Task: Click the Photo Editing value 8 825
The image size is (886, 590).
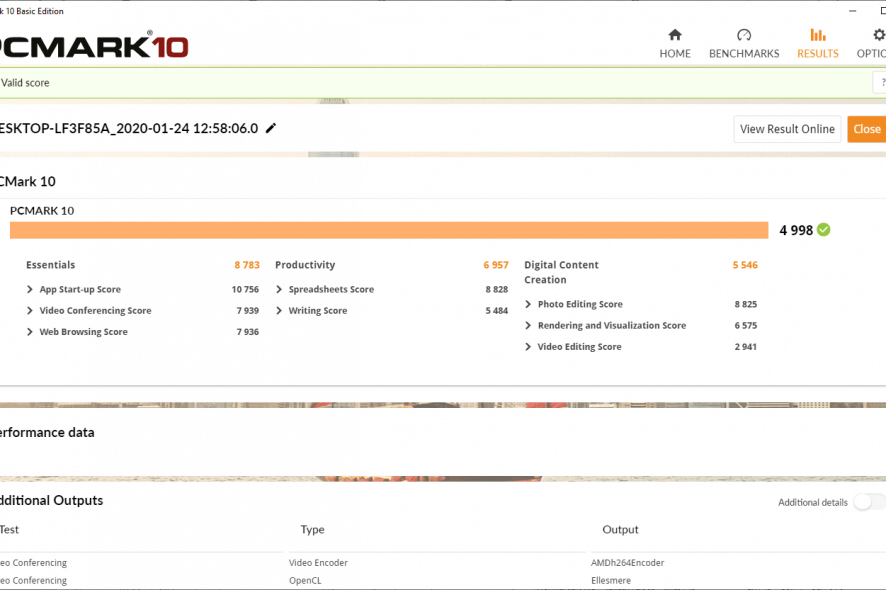Action: [x=746, y=304]
